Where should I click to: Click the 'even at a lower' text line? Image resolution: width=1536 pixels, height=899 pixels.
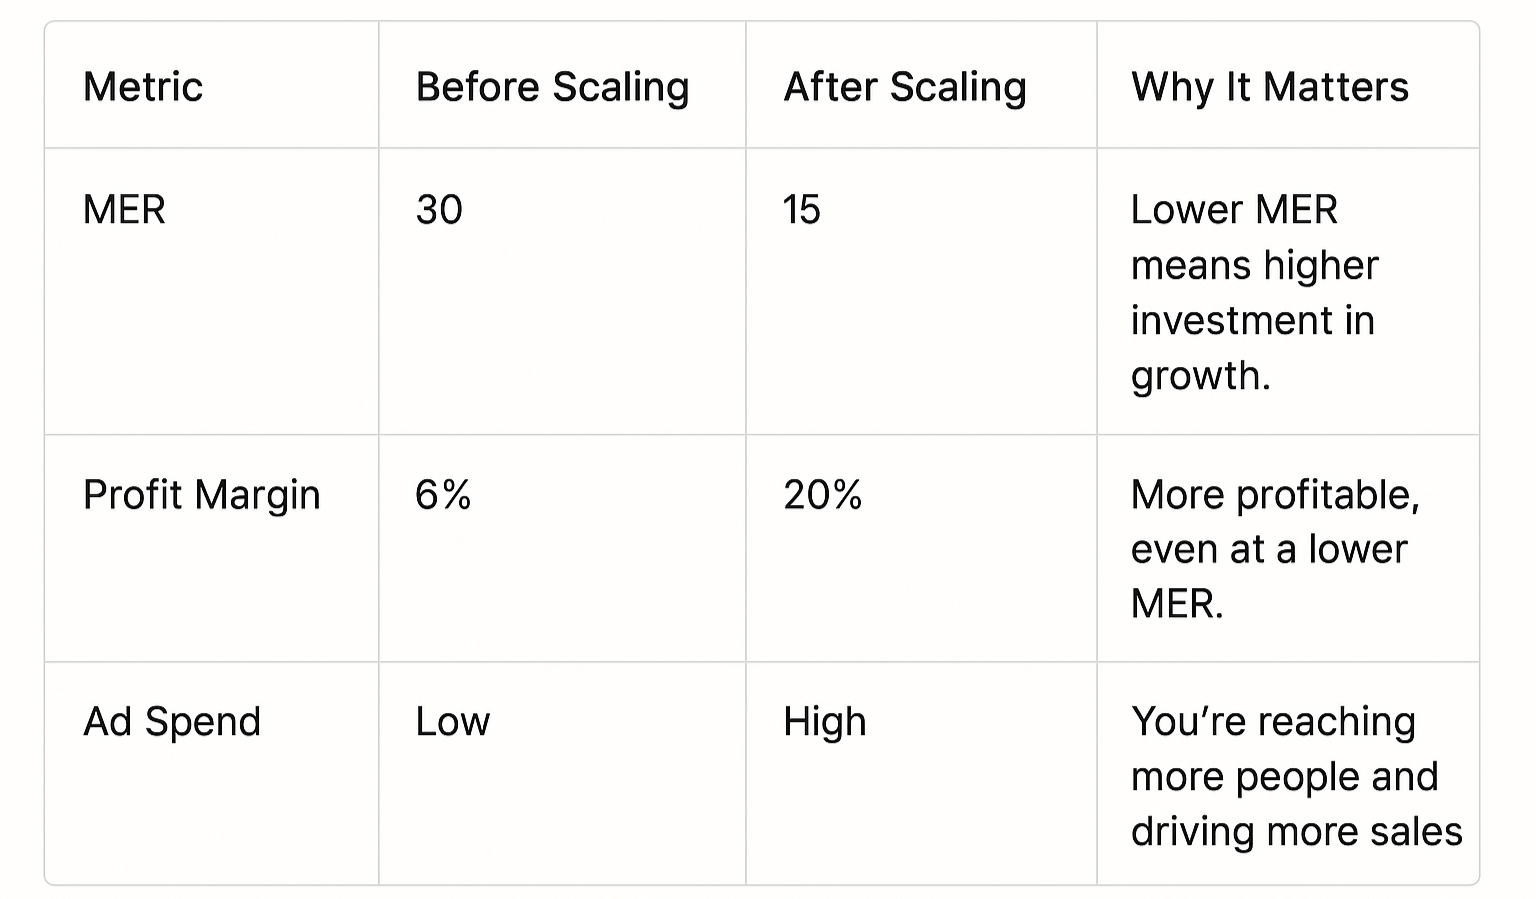[1268, 549]
